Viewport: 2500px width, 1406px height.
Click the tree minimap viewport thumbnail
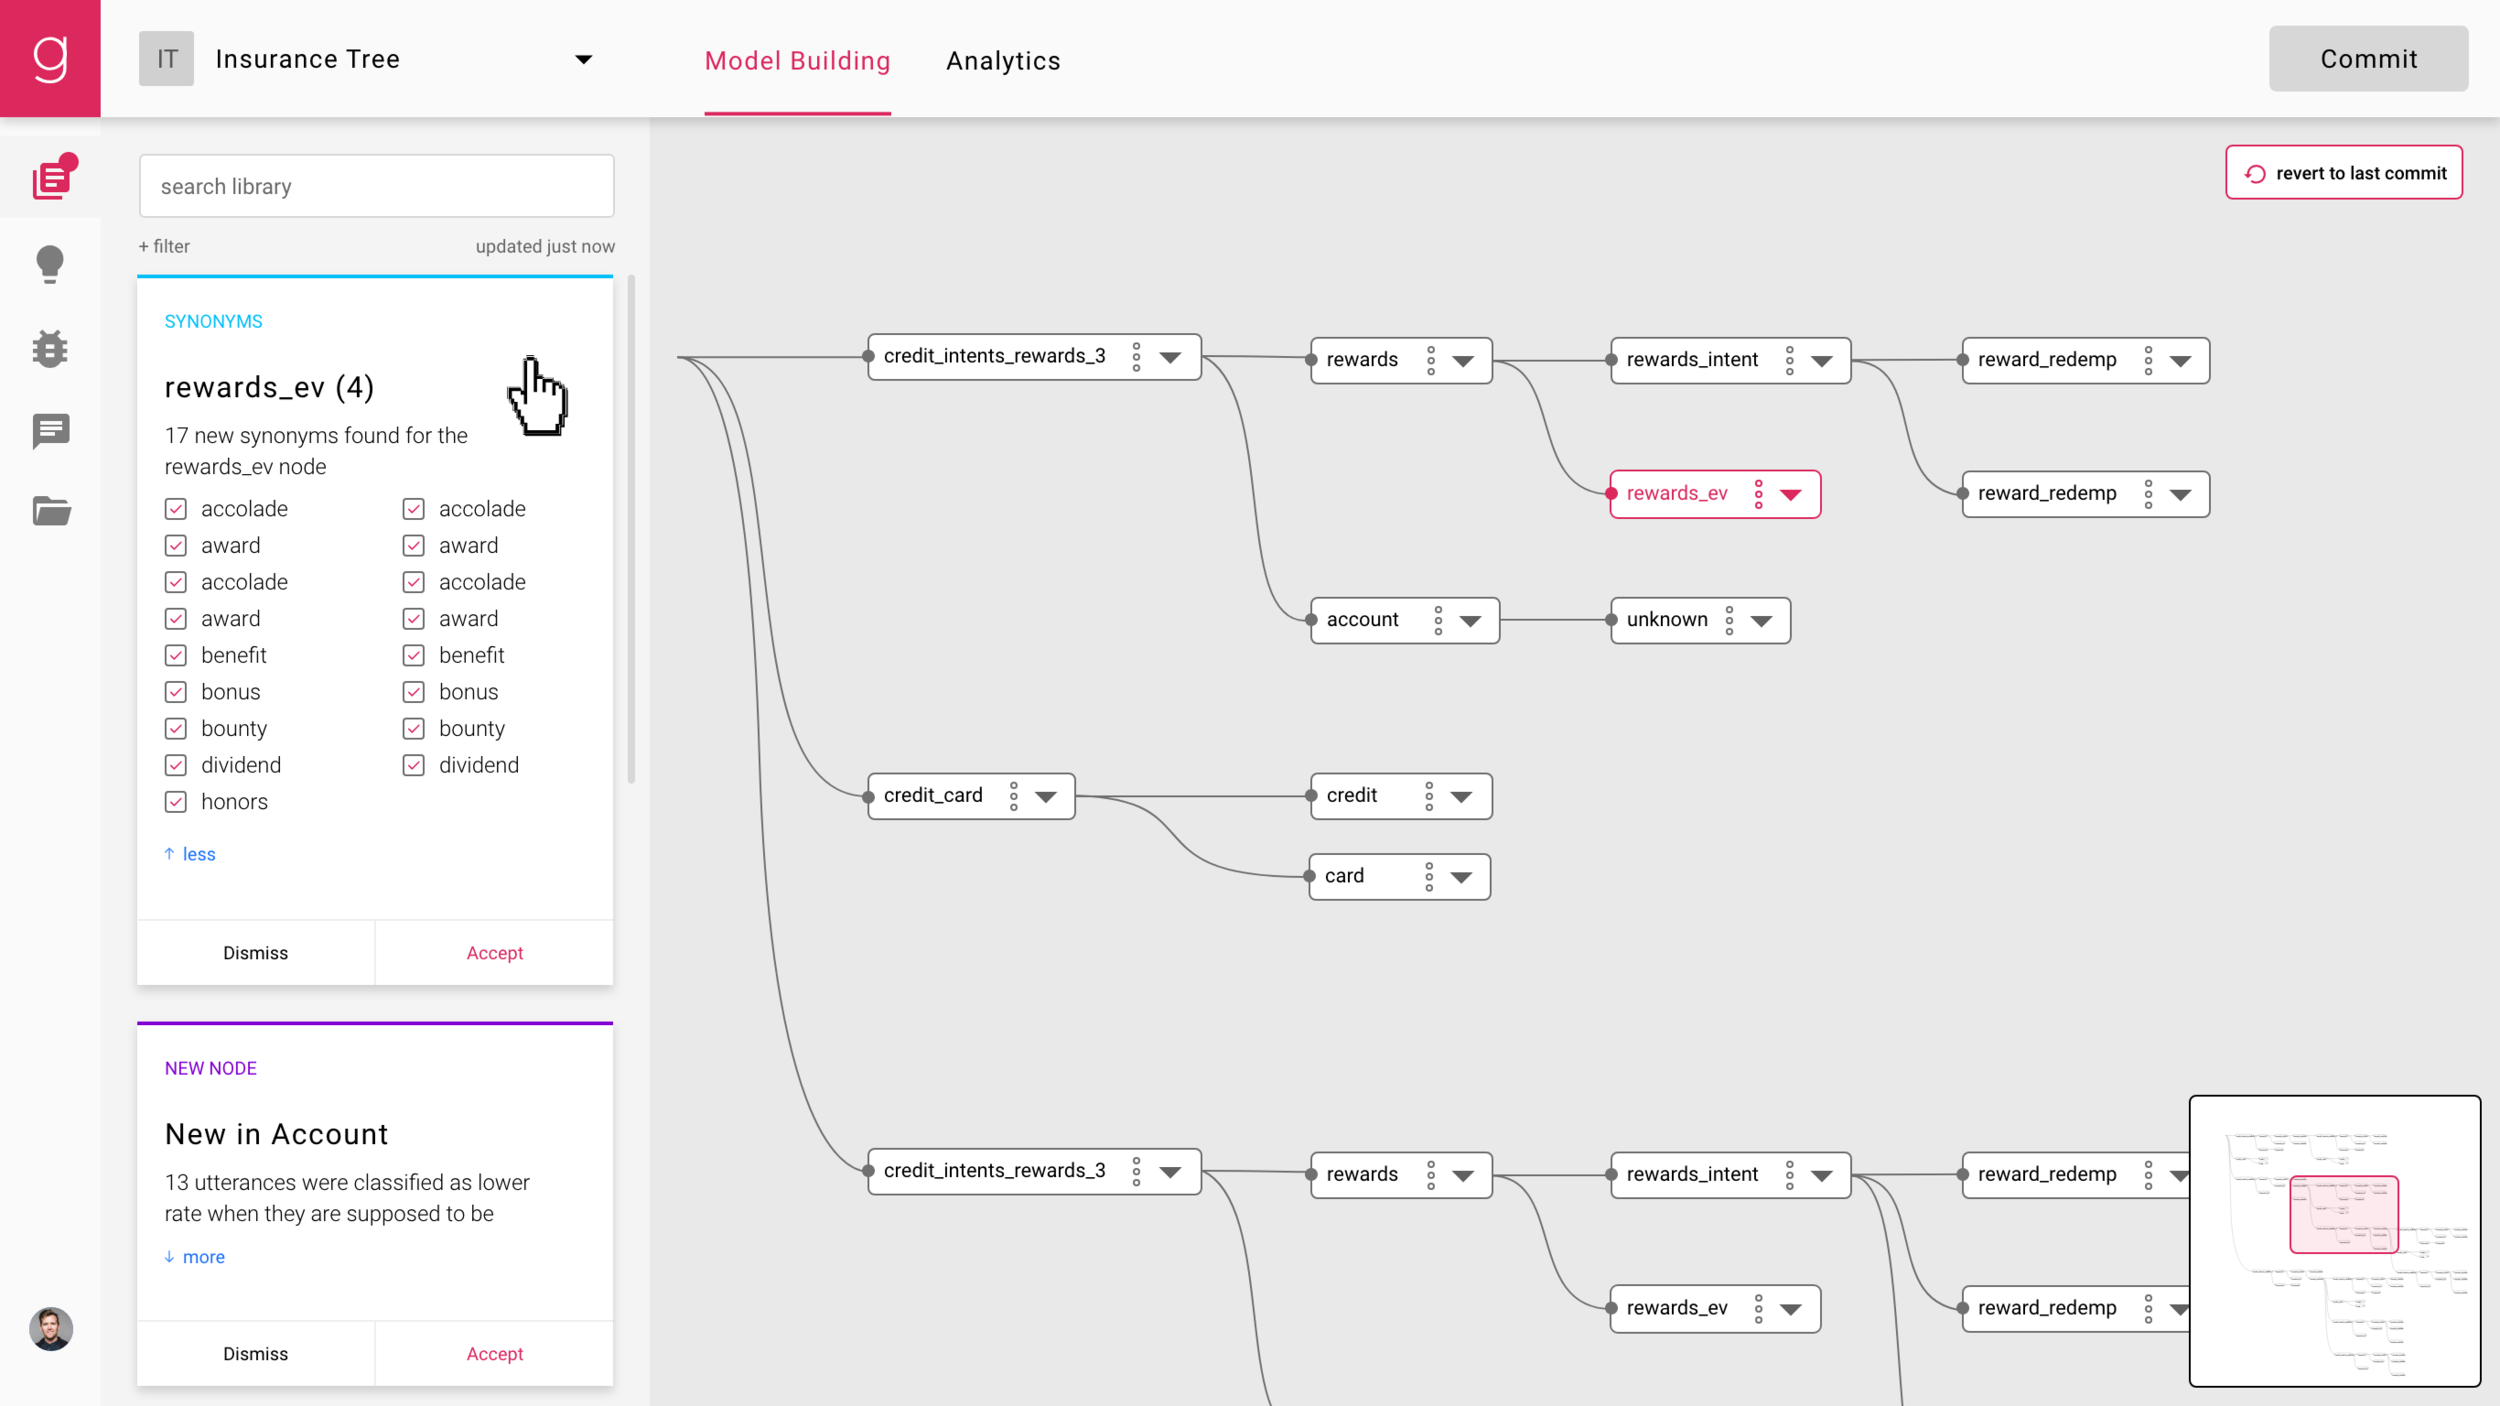point(2343,1214)
